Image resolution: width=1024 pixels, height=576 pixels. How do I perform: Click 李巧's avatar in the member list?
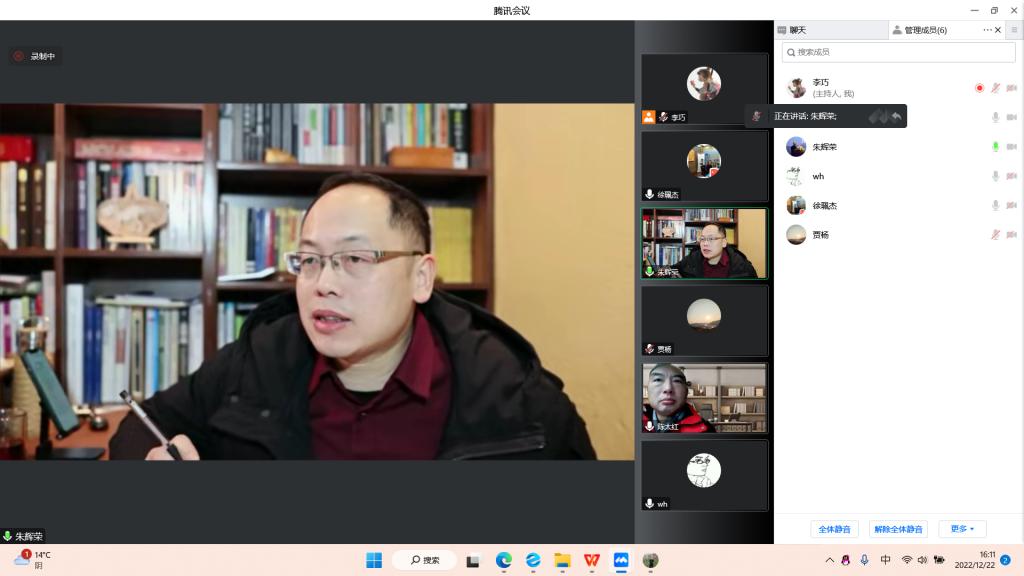(796, 88)
